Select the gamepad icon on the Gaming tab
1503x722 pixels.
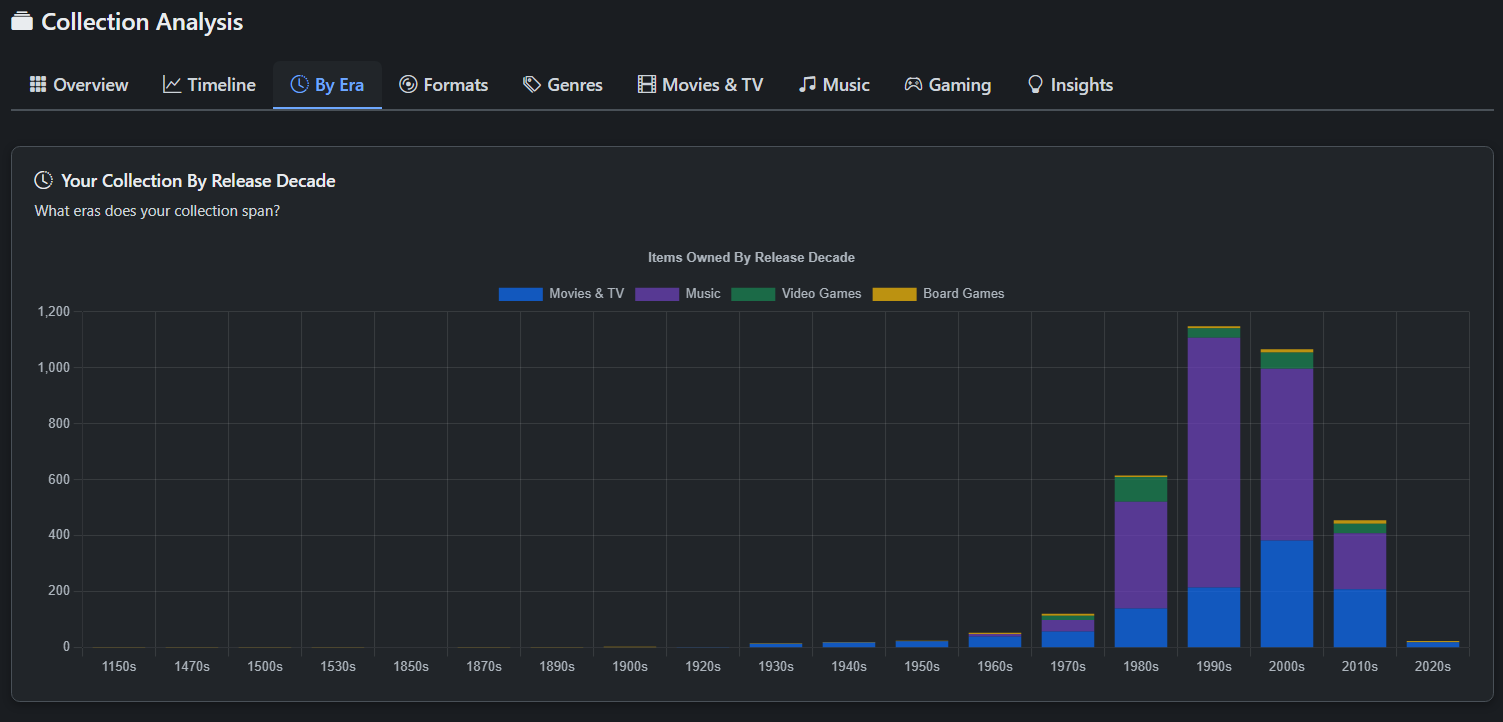[x=913, y=85]
